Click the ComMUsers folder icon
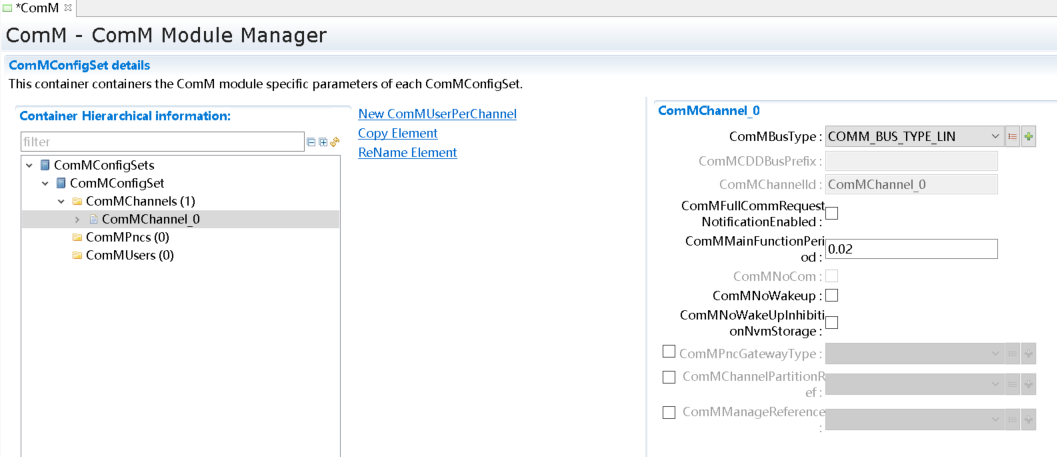The image size is (1057, 457). [x=77, y=255]
